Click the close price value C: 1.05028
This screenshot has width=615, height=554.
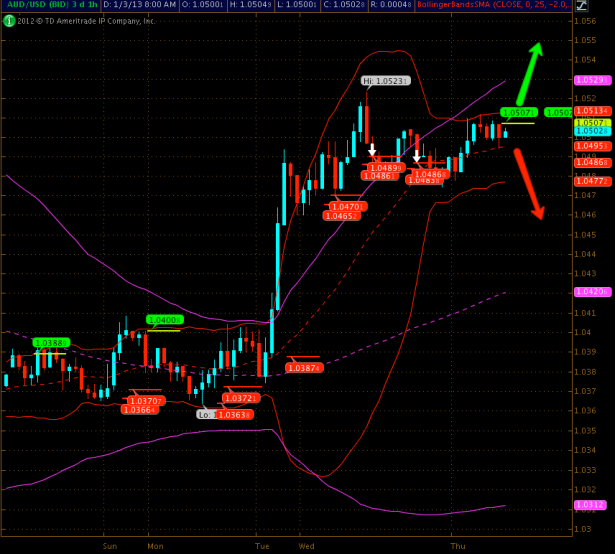[345, 5]
